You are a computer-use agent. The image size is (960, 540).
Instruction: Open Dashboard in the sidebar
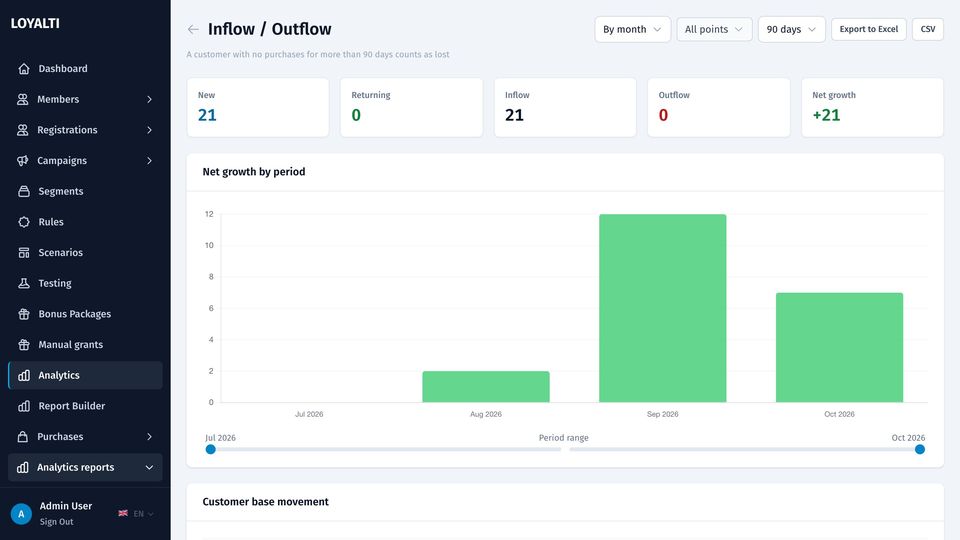pyautogui.click(x=85, y=69)
